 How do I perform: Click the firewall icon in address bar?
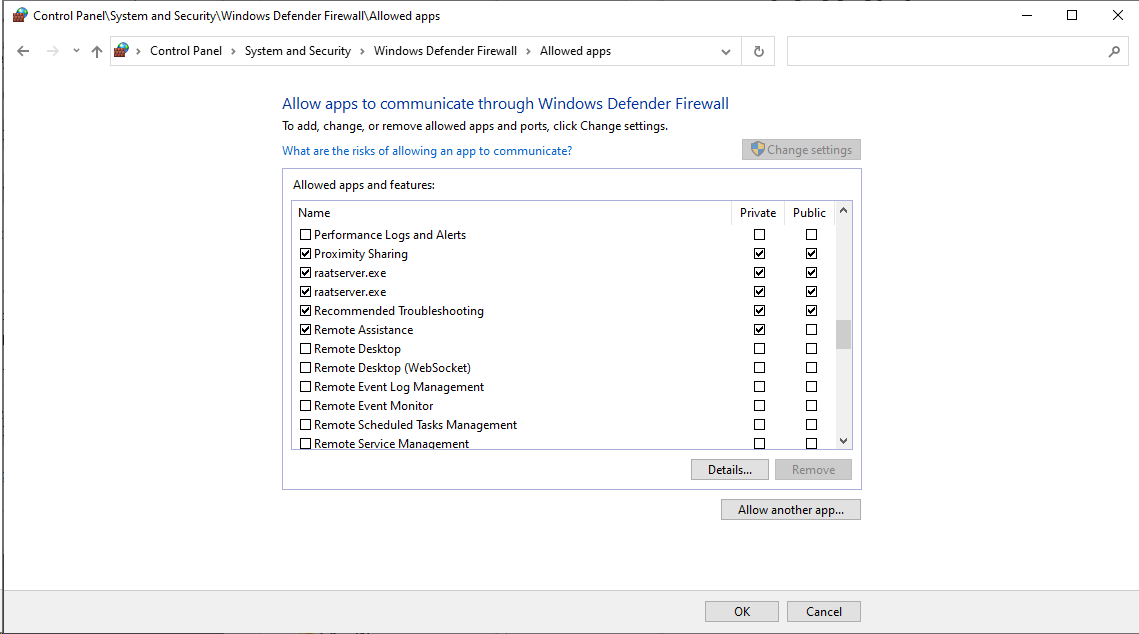click(x=122, y=51)
